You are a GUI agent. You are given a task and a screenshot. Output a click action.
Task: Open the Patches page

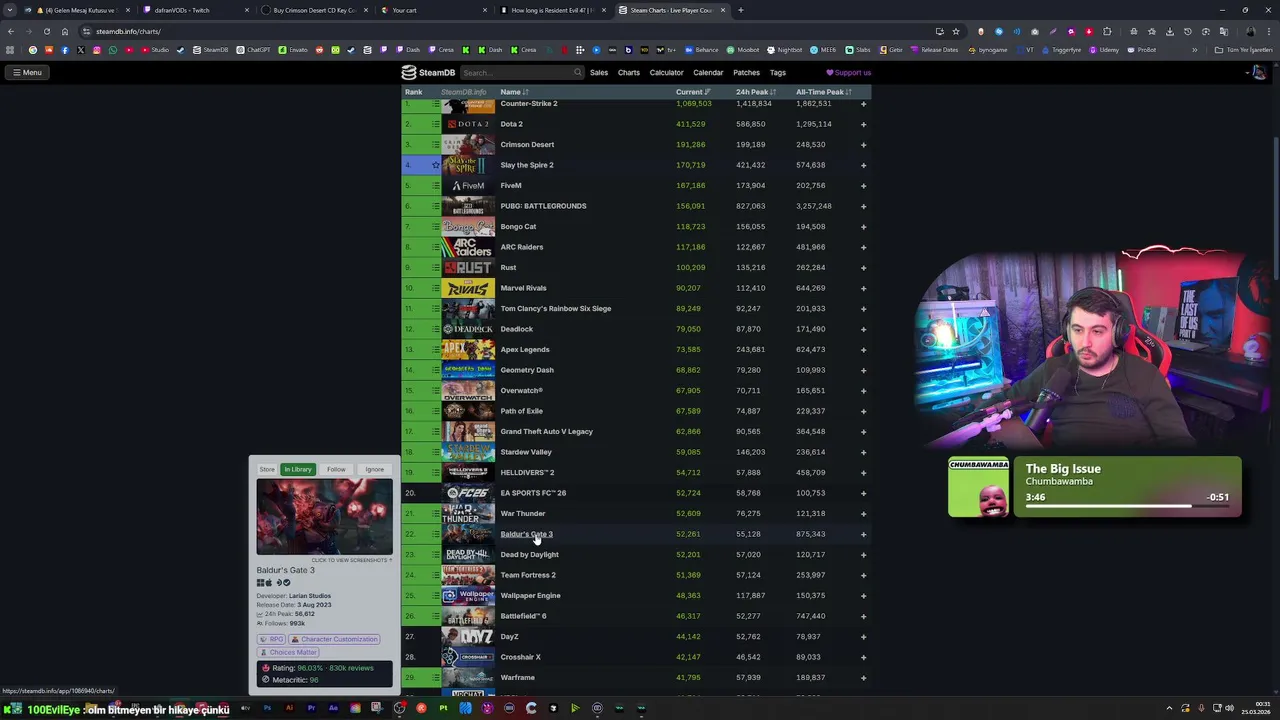(x=746, y=72)
